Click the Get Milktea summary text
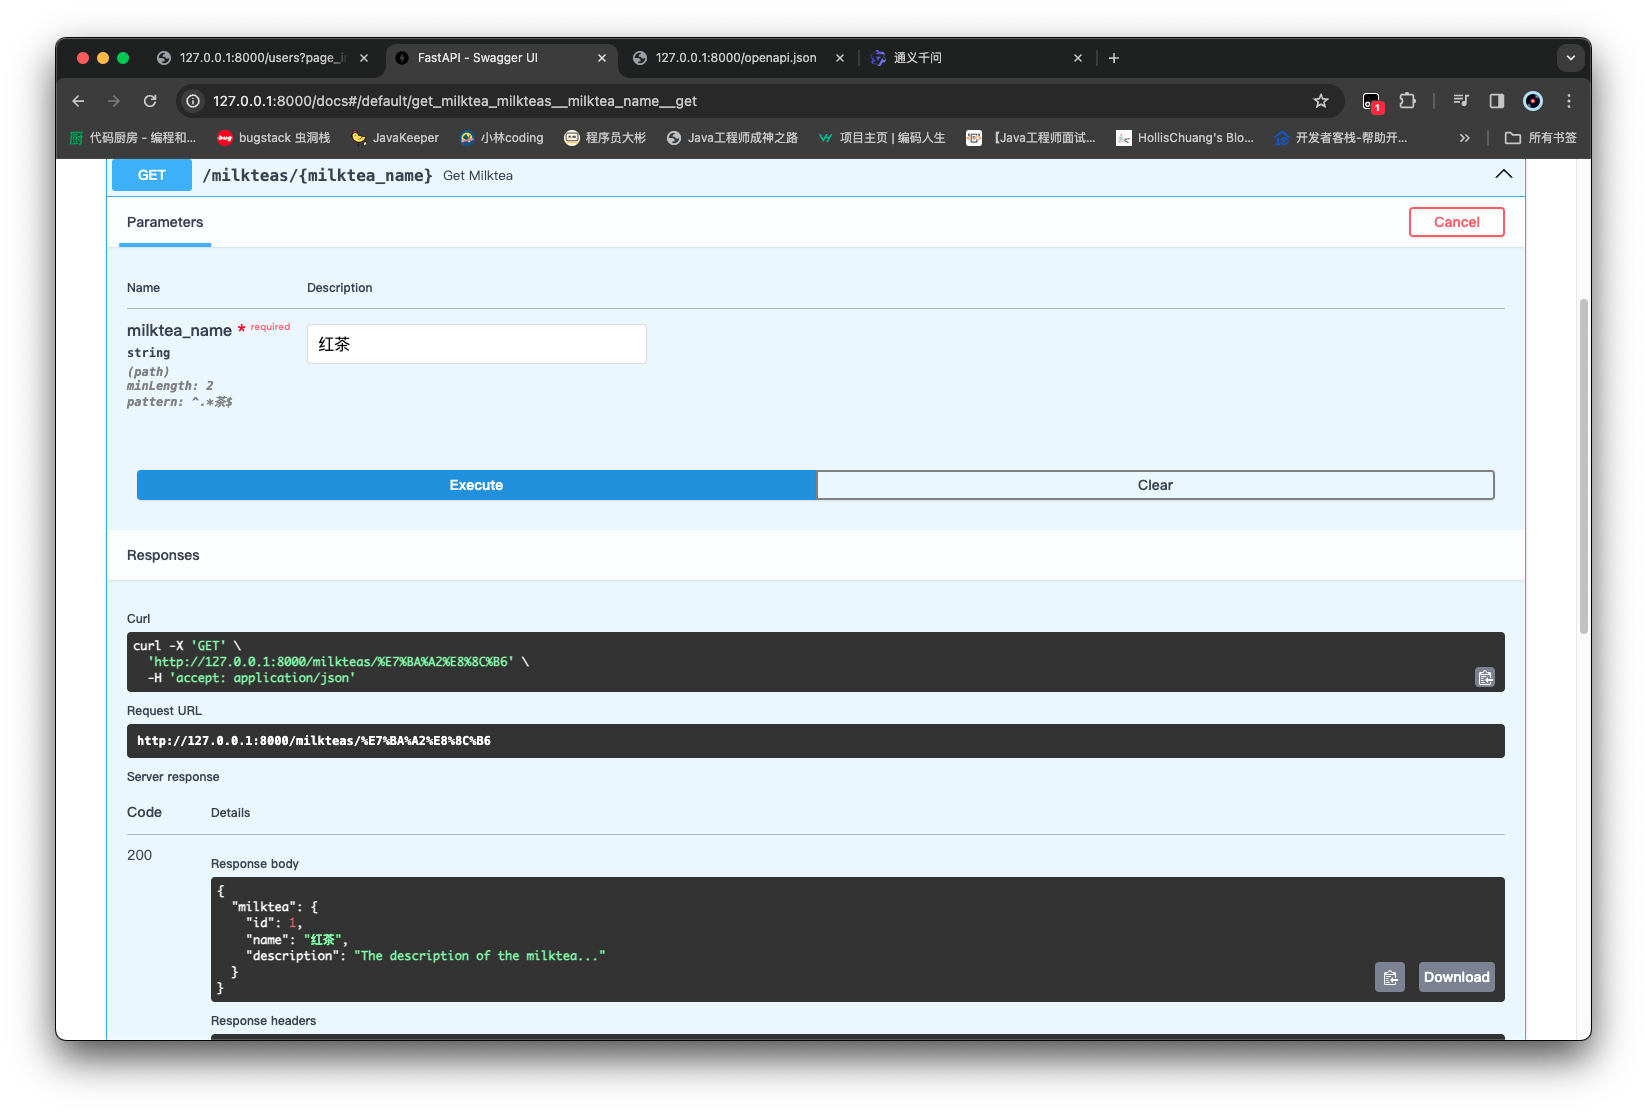The image size is (1647, 1114). coord(478,175)
